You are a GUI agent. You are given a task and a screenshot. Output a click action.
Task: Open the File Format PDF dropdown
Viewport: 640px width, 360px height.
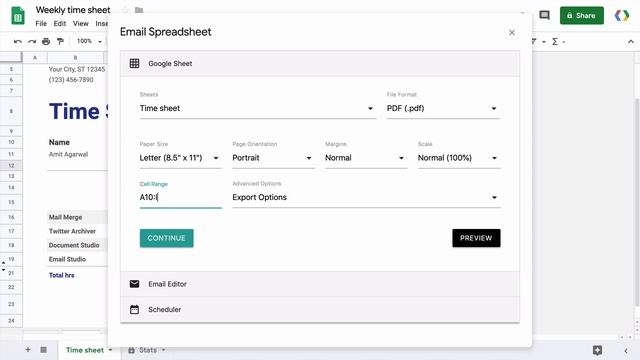[443, 108]
